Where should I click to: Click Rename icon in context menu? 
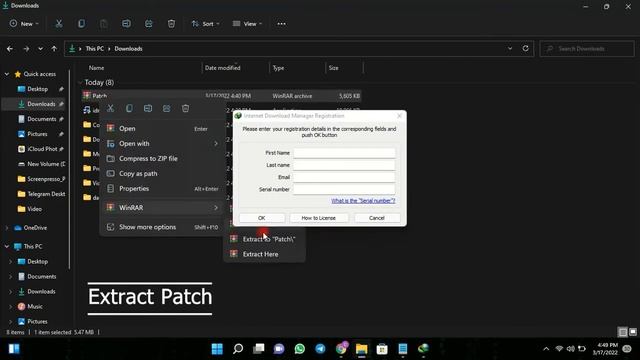[x=148, y=108]
